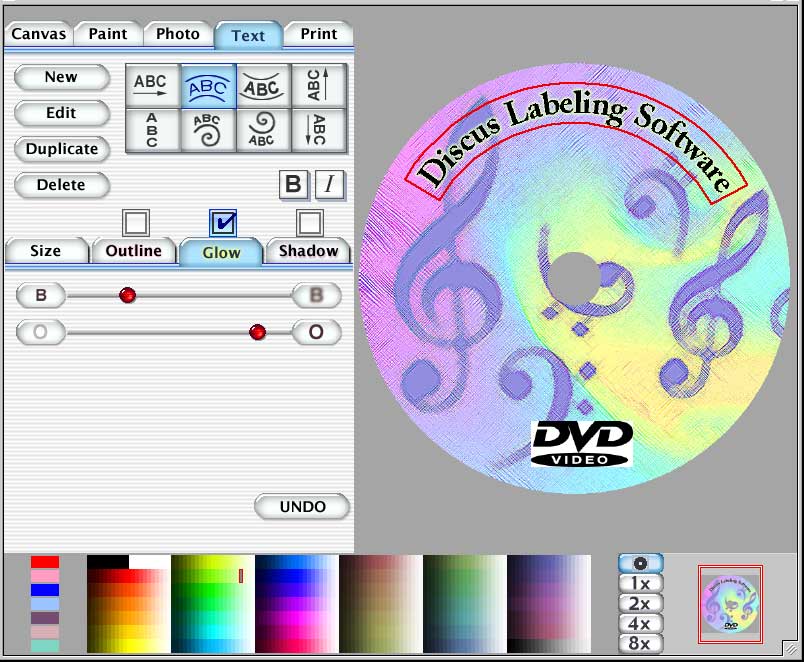The height and width of the screenshot is (662, 804).
Task: Toggle bold text formatting
Action: coord(293,184)
